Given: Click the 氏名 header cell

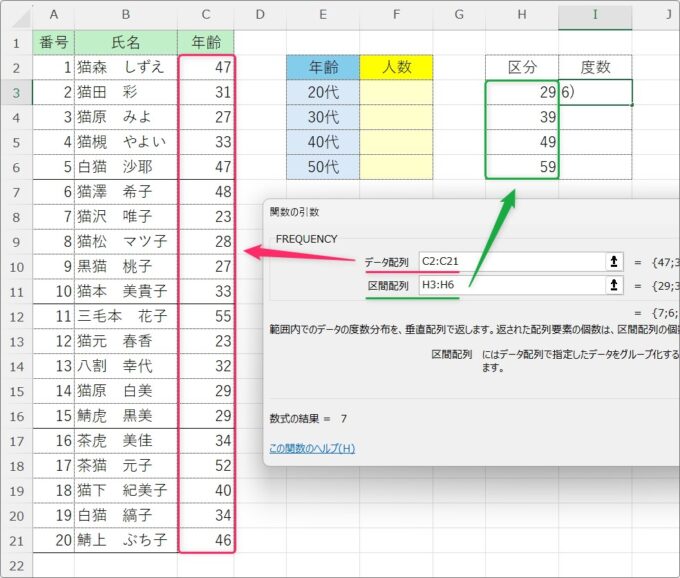Looking at the screenshot, I should pyautogui.click(x=125, y=42).
